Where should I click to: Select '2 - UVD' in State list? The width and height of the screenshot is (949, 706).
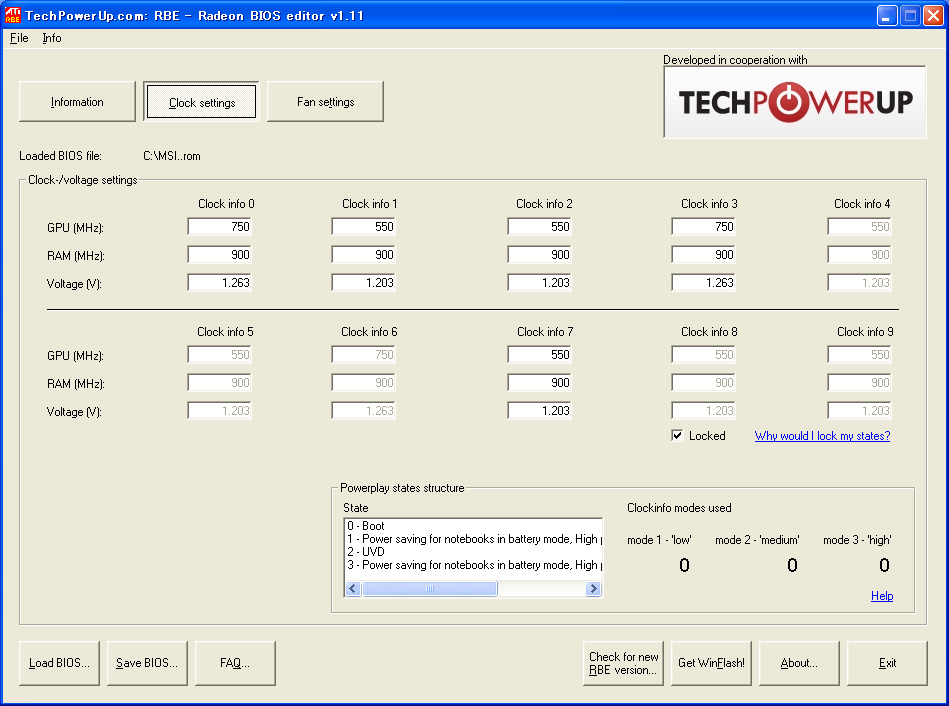point(366,552)
